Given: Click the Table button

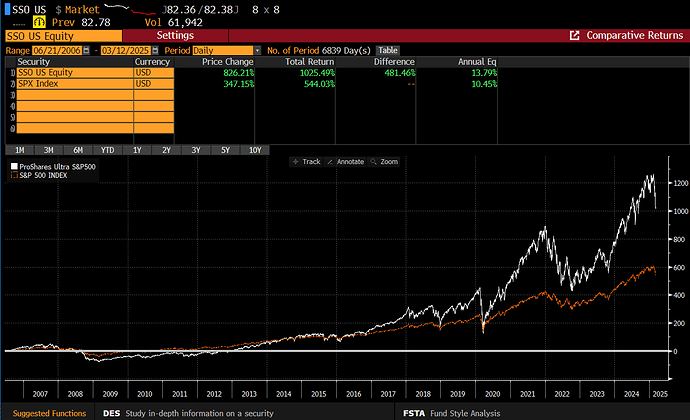Looking at the screenshot, I should tap(387, 50).
